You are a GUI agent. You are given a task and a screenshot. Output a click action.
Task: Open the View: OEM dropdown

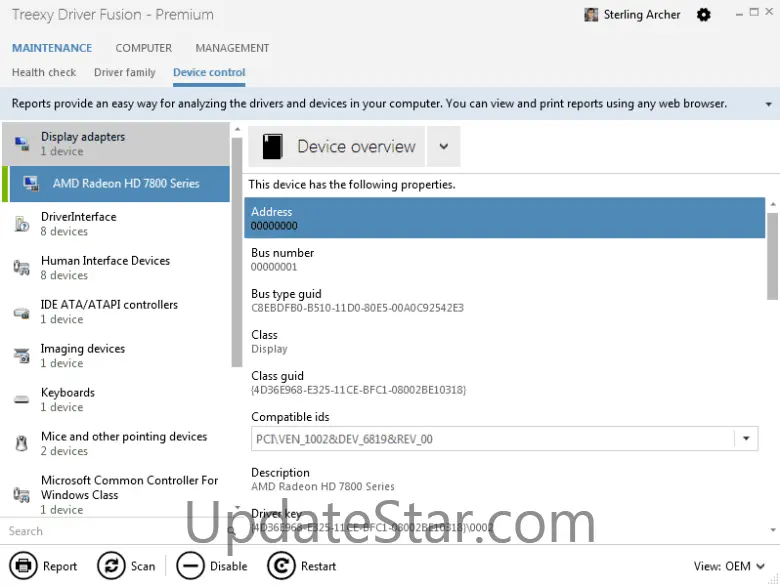729,566
